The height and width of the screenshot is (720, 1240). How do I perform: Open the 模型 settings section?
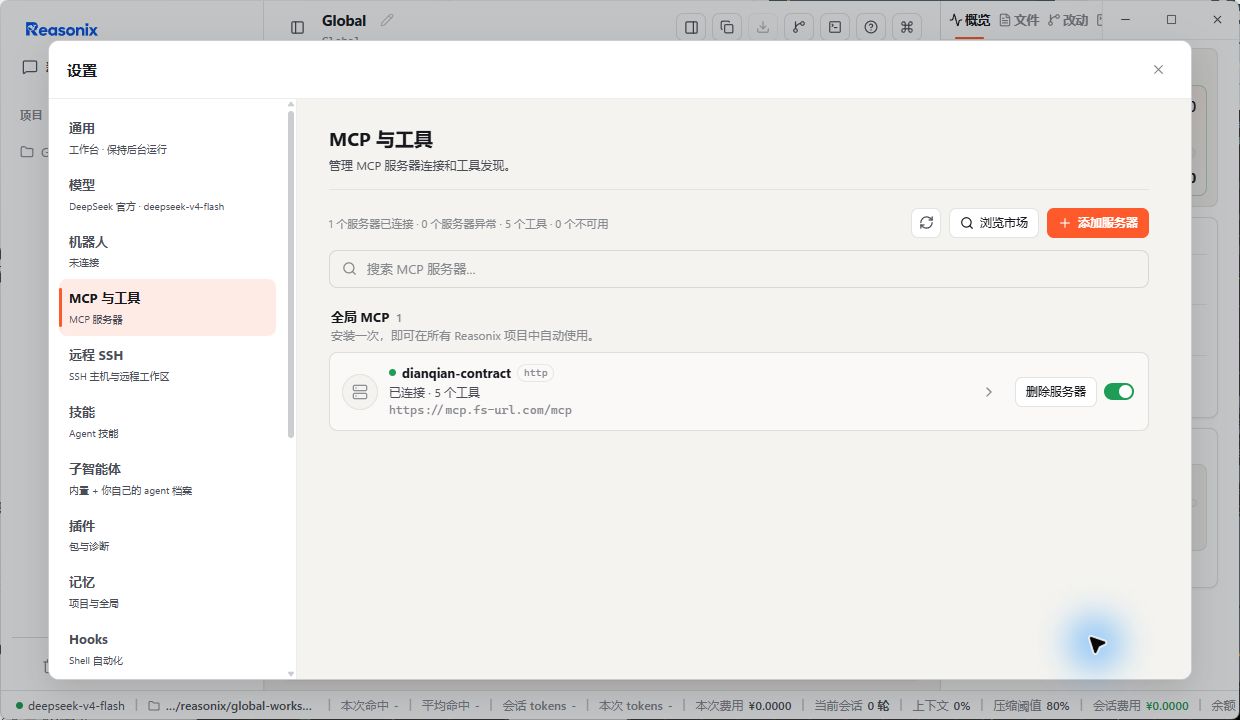[x=167, y=194]
